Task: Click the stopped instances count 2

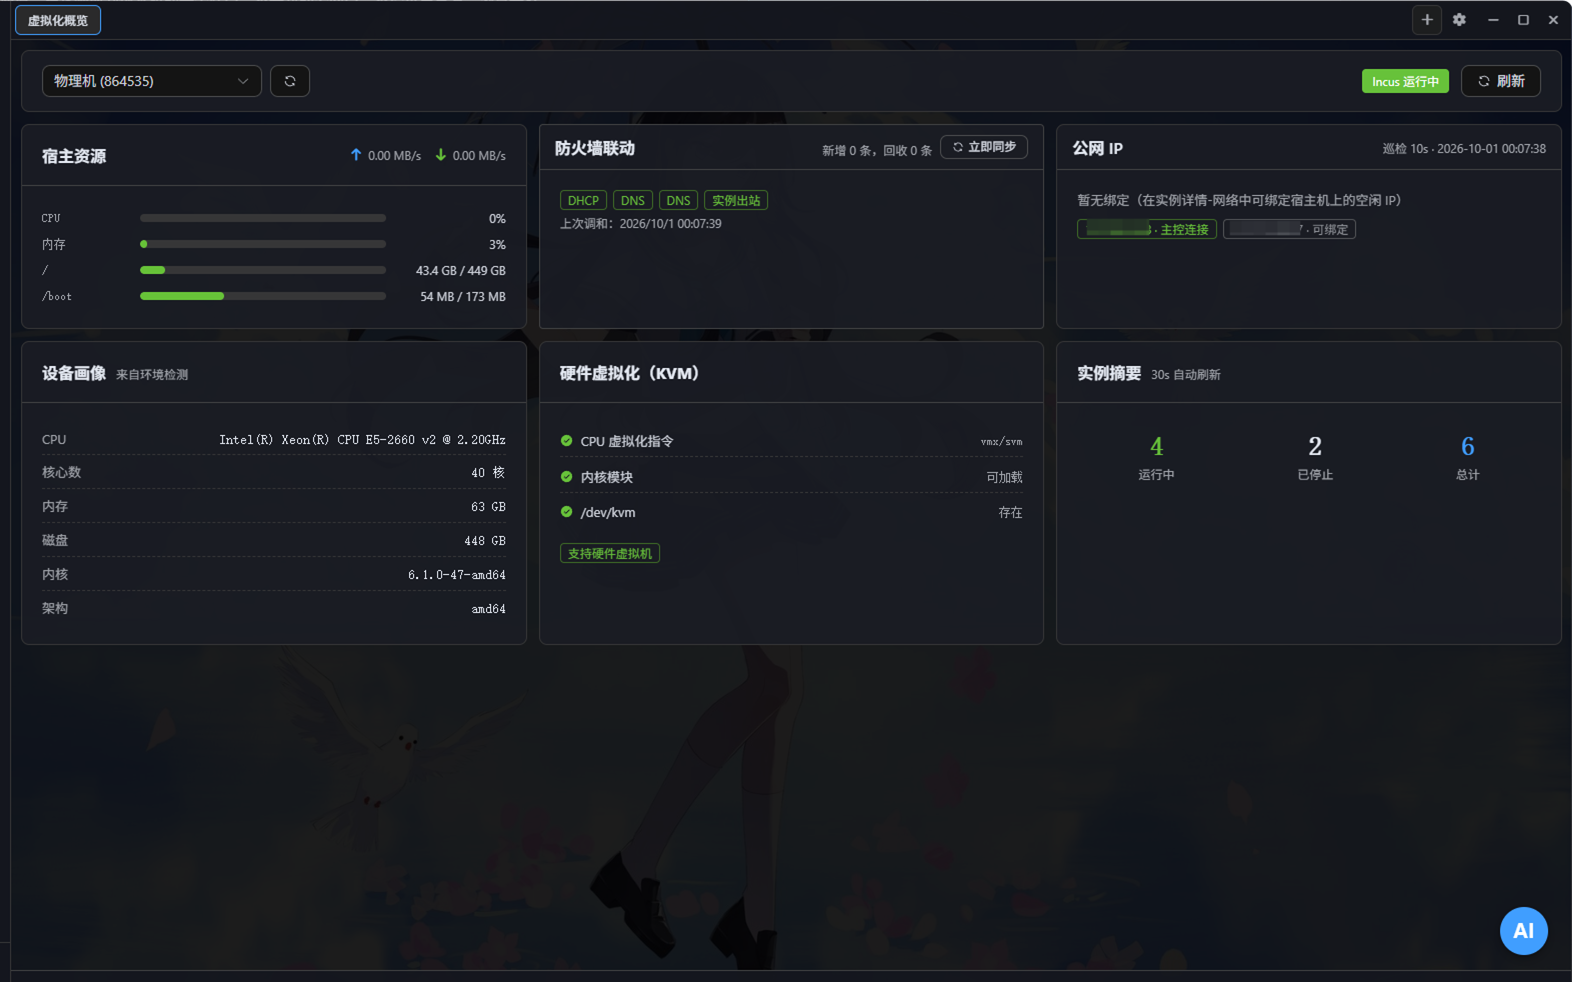Action: tap(1315, 446)
